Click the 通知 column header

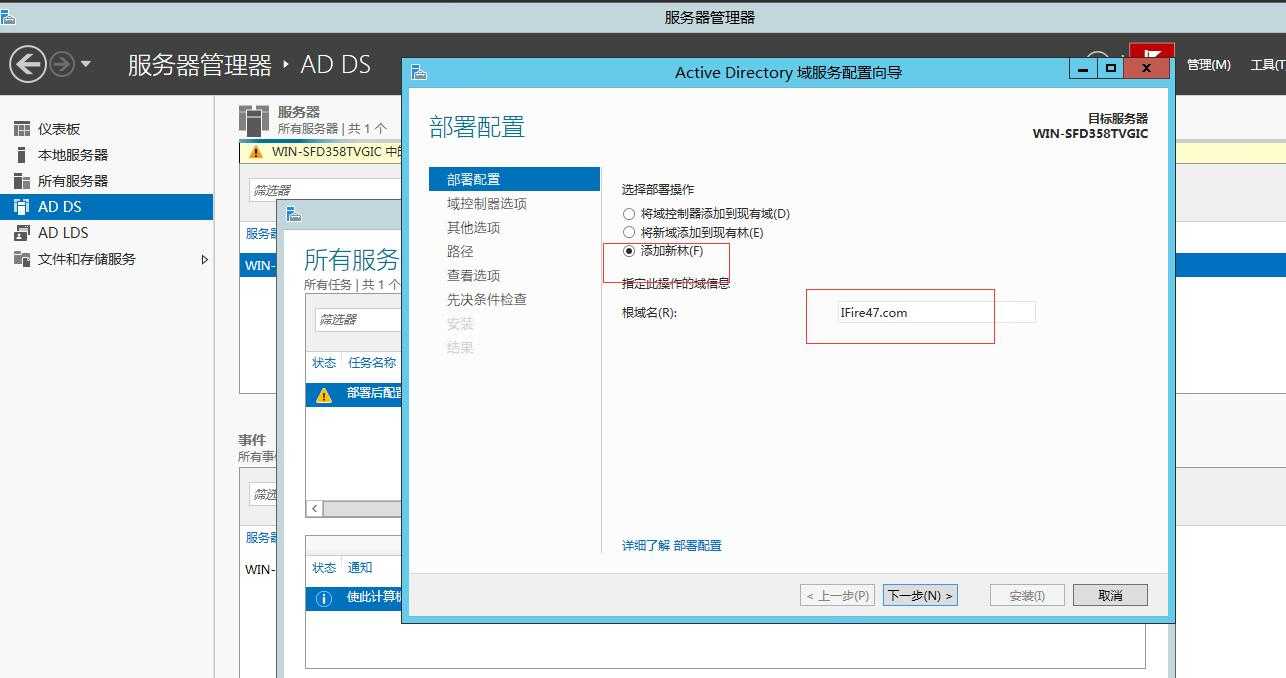pyautogui.click(x=359, y=567)
